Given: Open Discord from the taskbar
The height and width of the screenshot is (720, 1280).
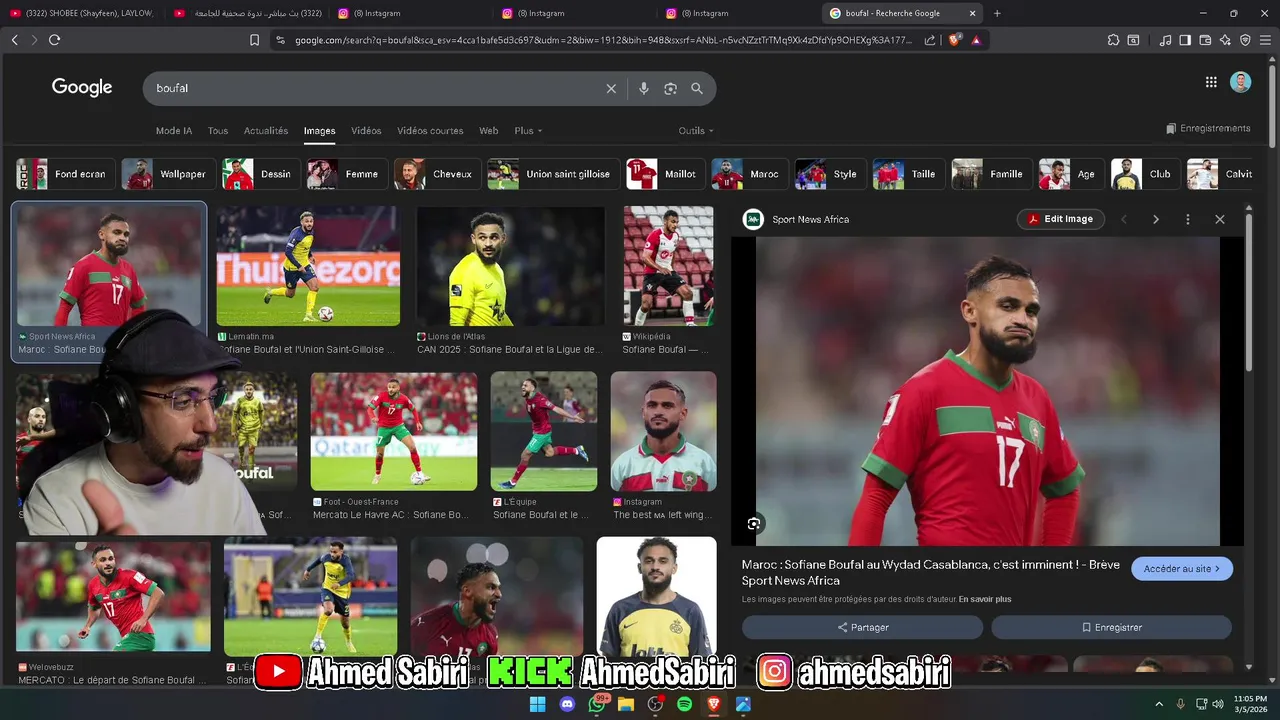Looking at the screenshot, I should [x=568, y=704].
